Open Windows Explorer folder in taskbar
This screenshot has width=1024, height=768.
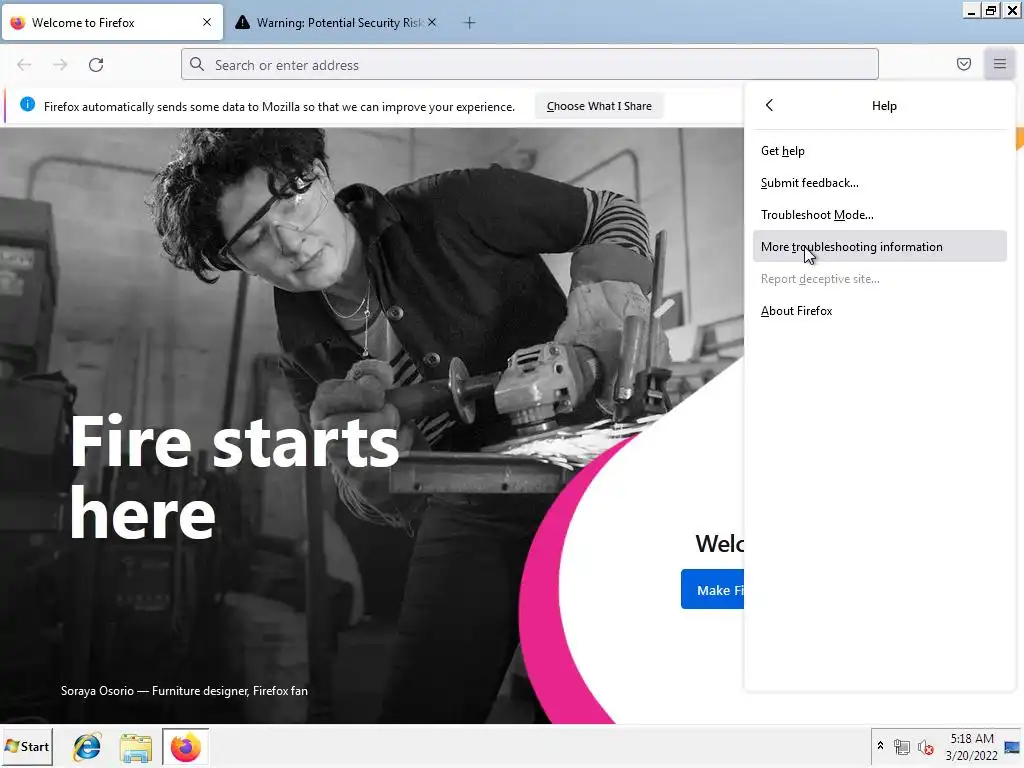(136, 747)
